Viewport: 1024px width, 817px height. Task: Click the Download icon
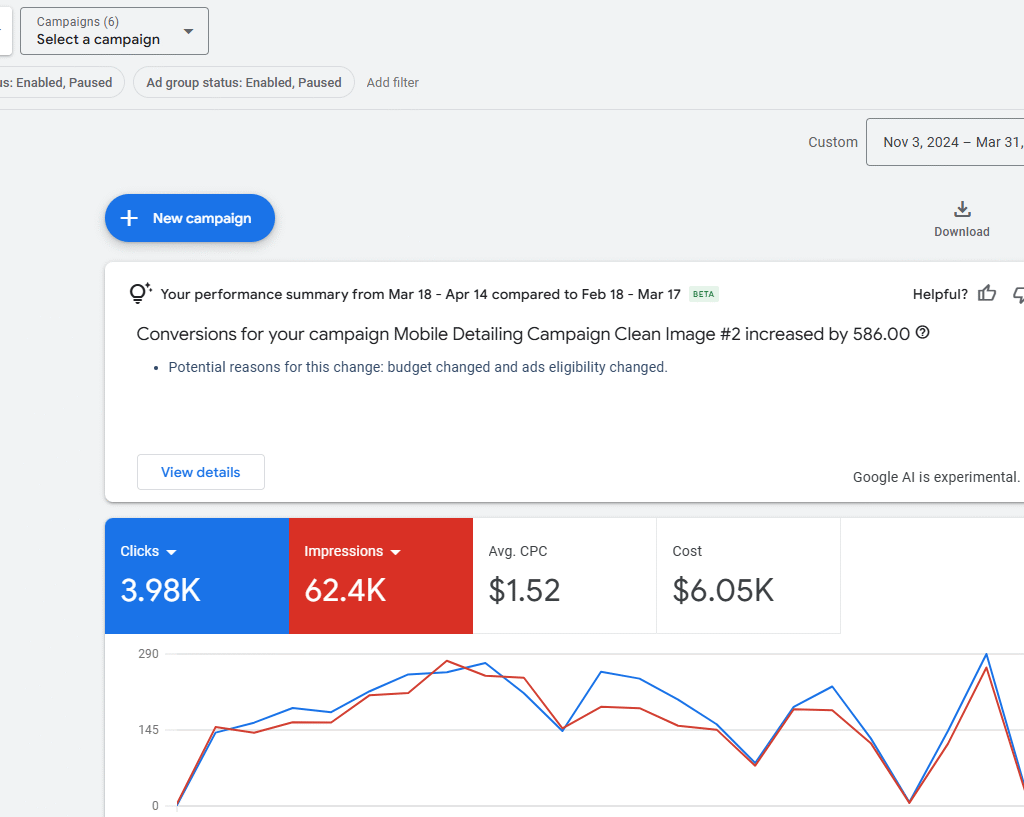[961, 210]
